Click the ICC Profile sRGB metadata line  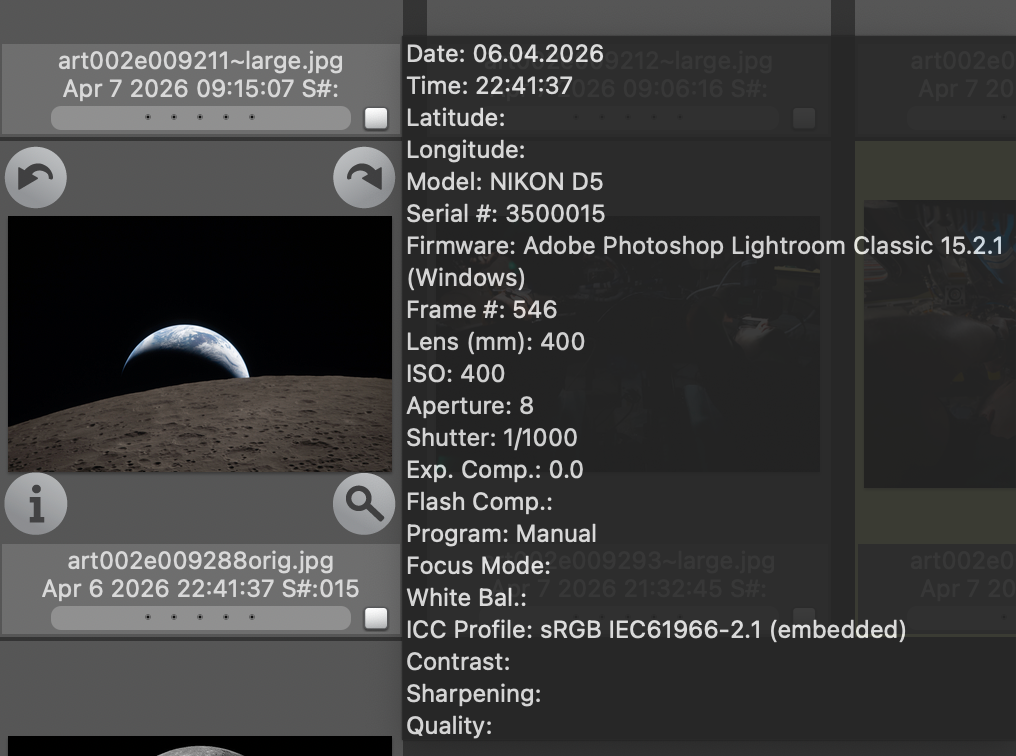pos(655,630)
